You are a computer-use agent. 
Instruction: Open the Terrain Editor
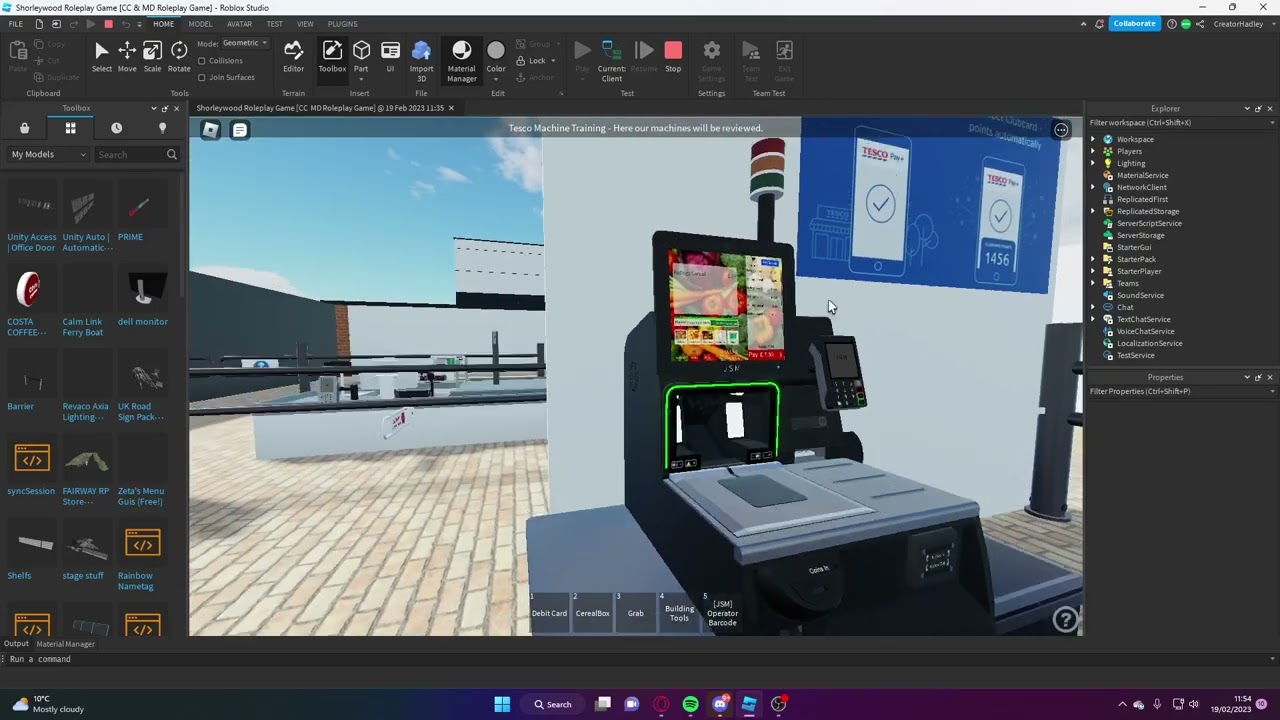(x=293, y=57)
